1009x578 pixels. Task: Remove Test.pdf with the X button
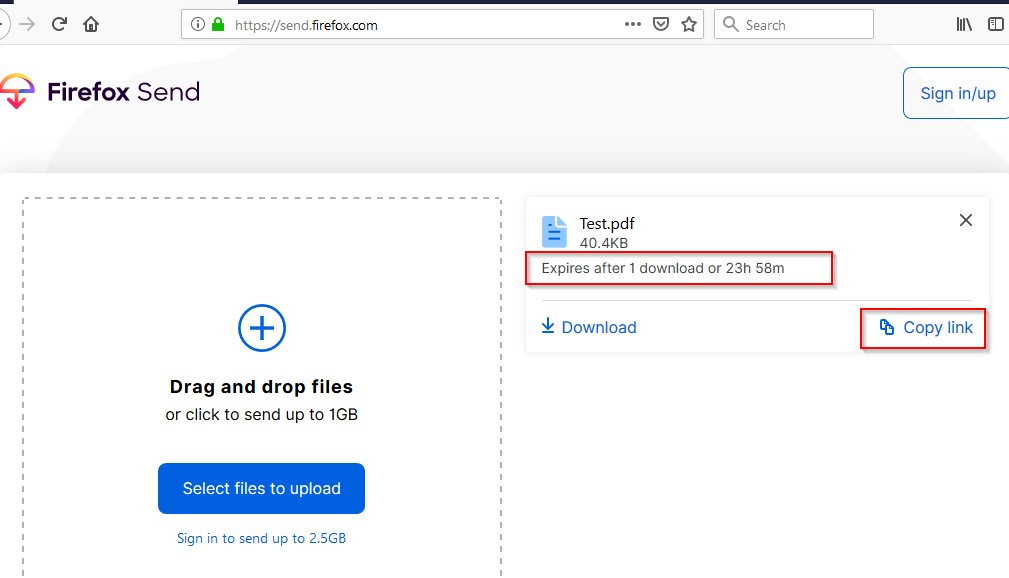(966, 220)
